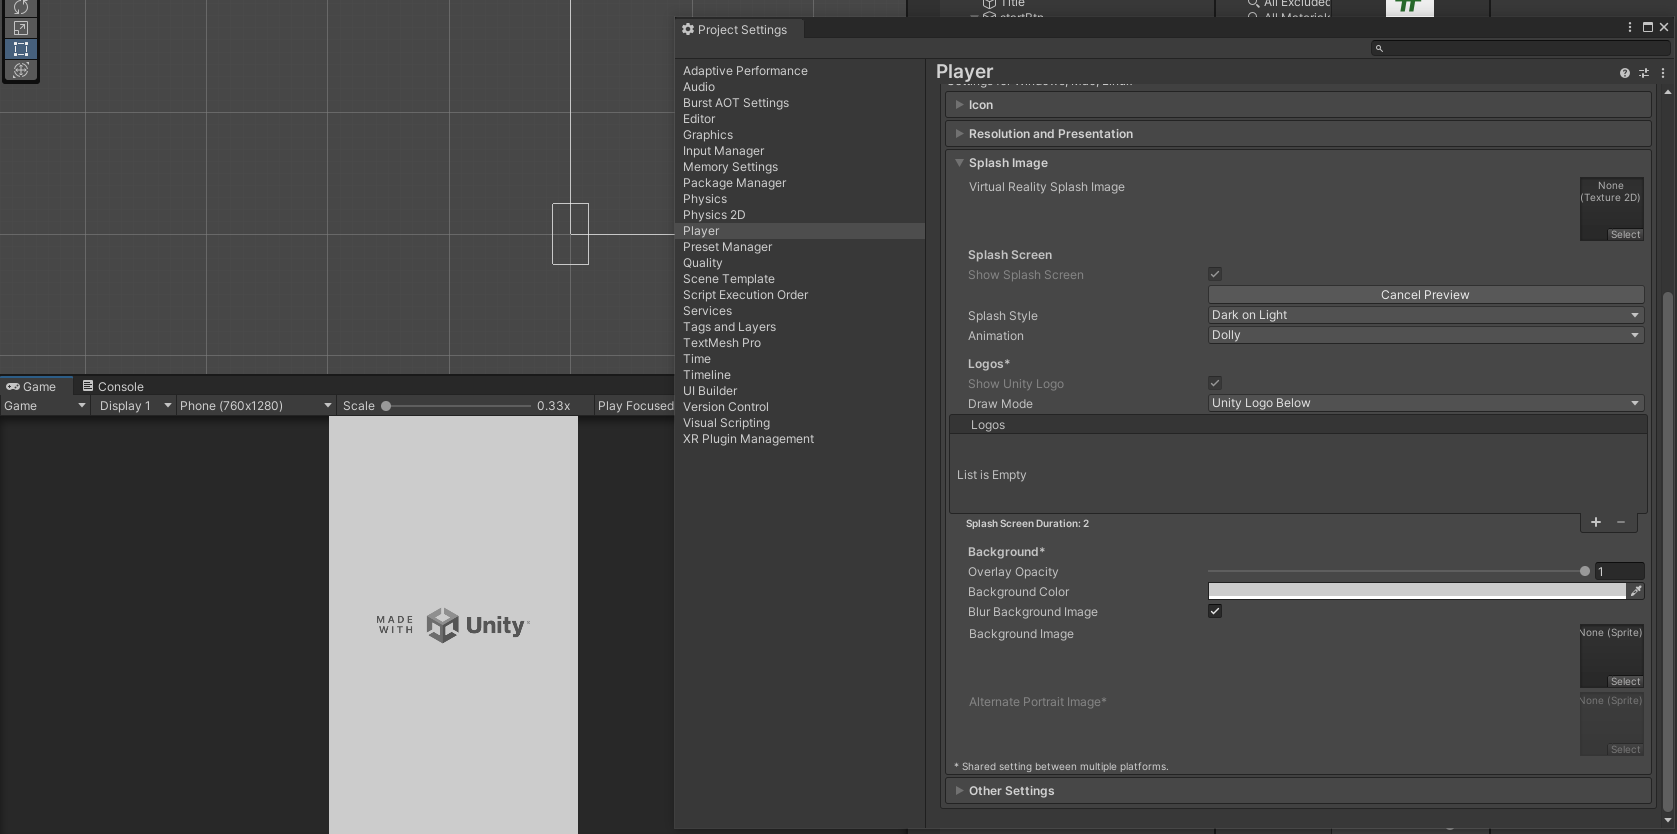Click the Cancel Preview button
1677x834 pixels.
coord(1426,295)
